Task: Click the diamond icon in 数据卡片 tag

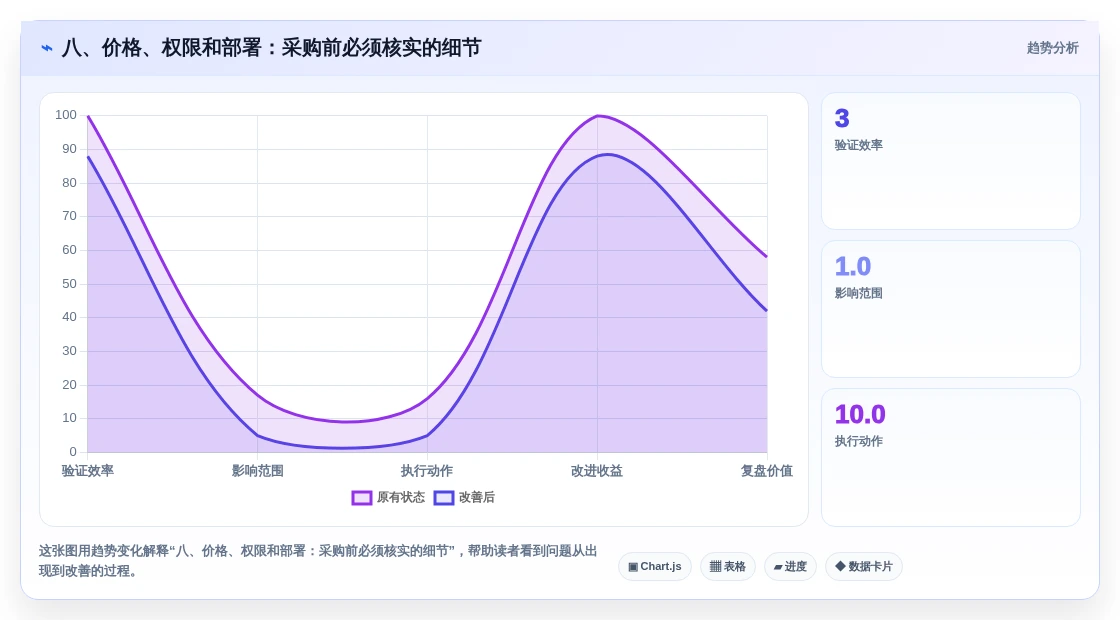Action: pos(840,566)
